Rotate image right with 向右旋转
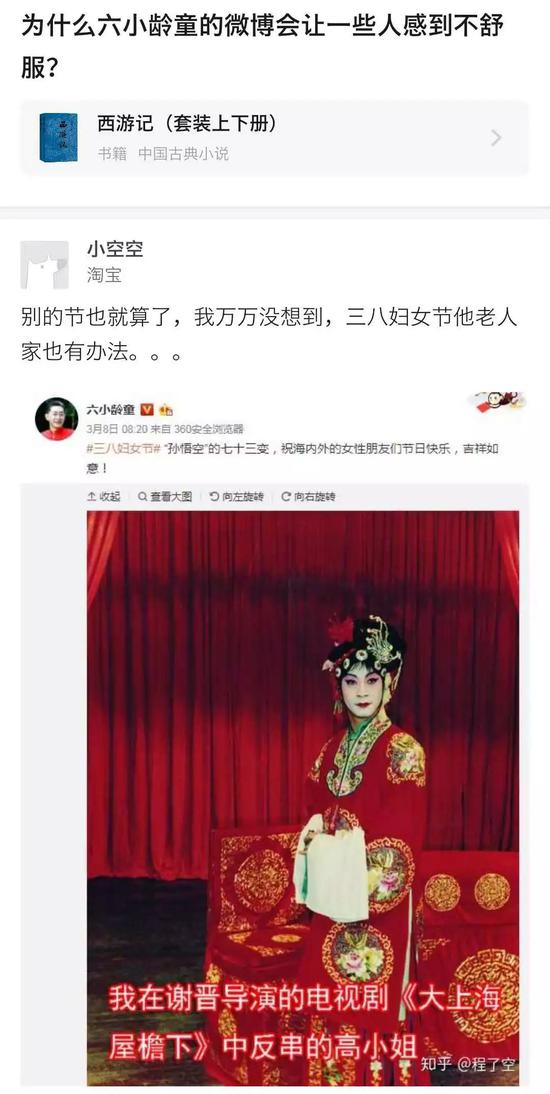Image resolution: width=550 pixels, height=1094 pixels. coord(308,497)
